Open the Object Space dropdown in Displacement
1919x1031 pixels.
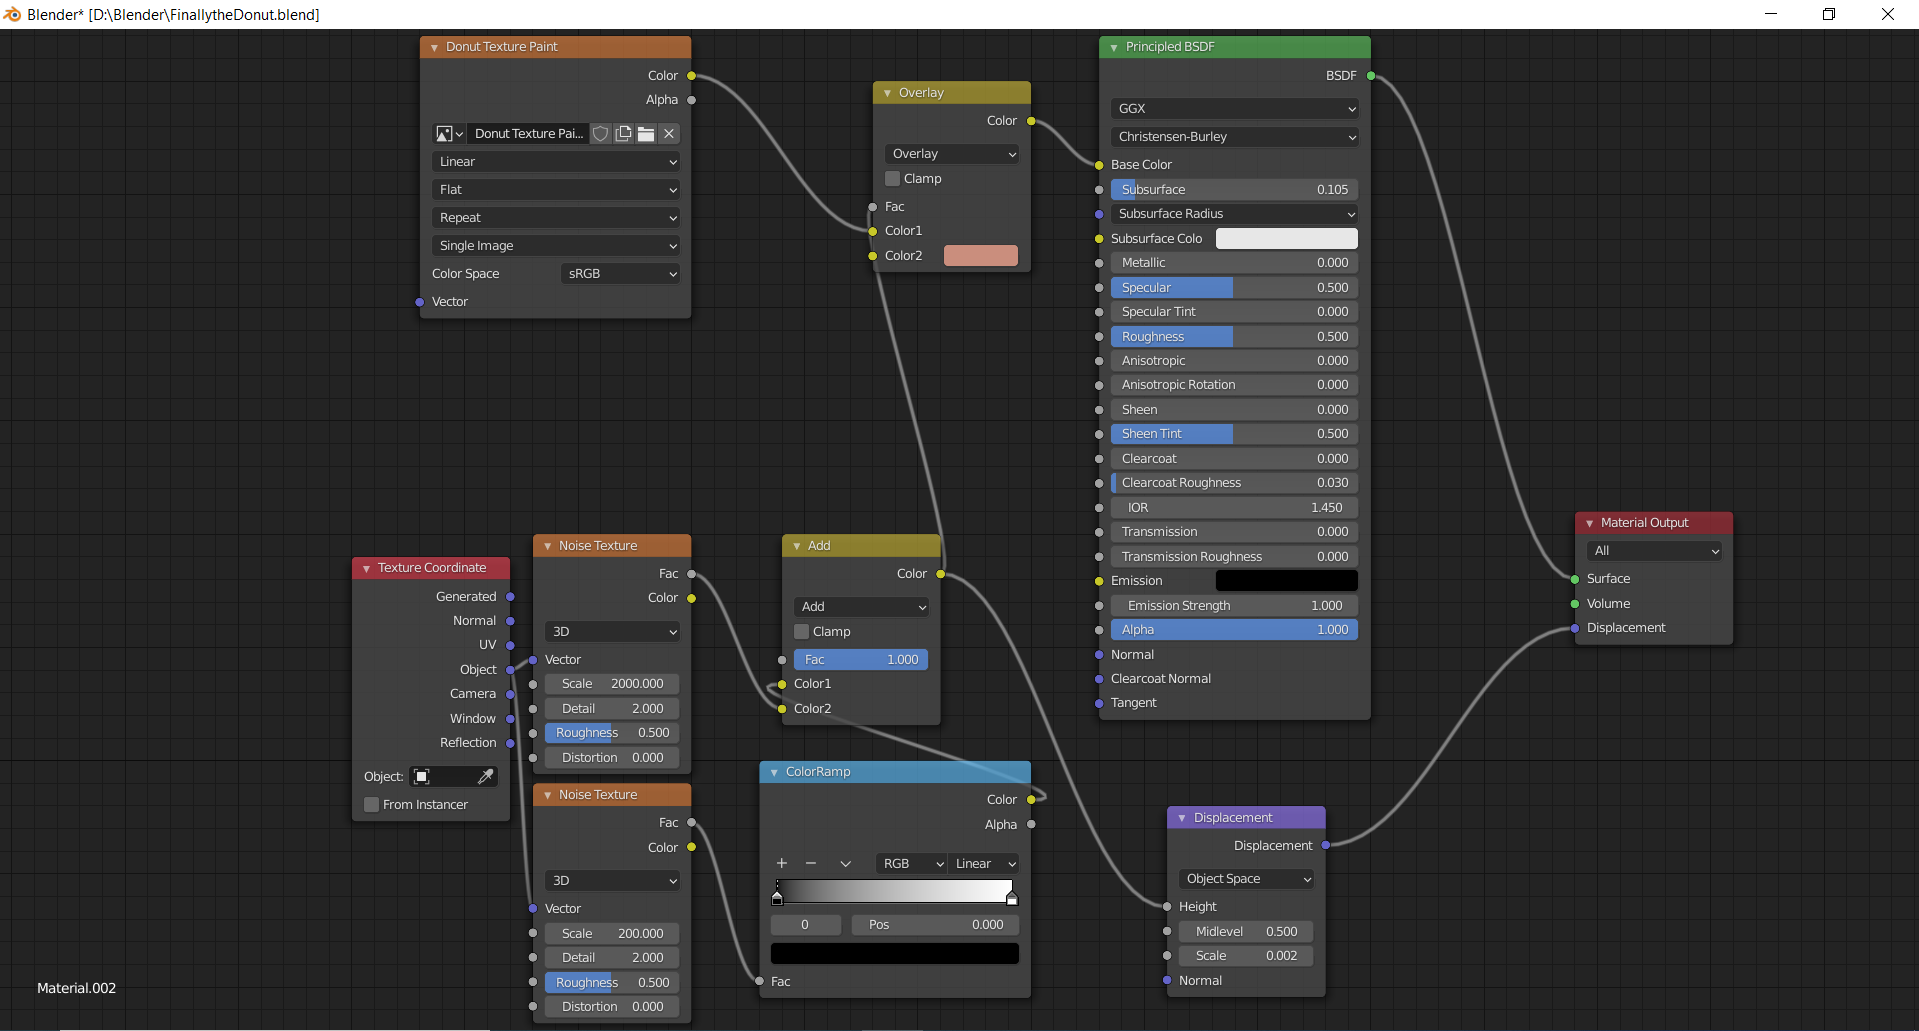click(1246, 879)
